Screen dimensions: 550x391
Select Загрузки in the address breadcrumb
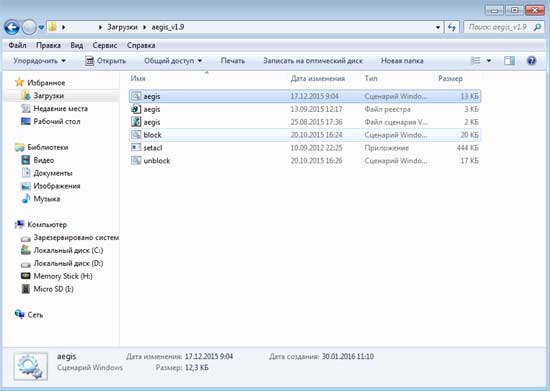(x=122, y=27)
